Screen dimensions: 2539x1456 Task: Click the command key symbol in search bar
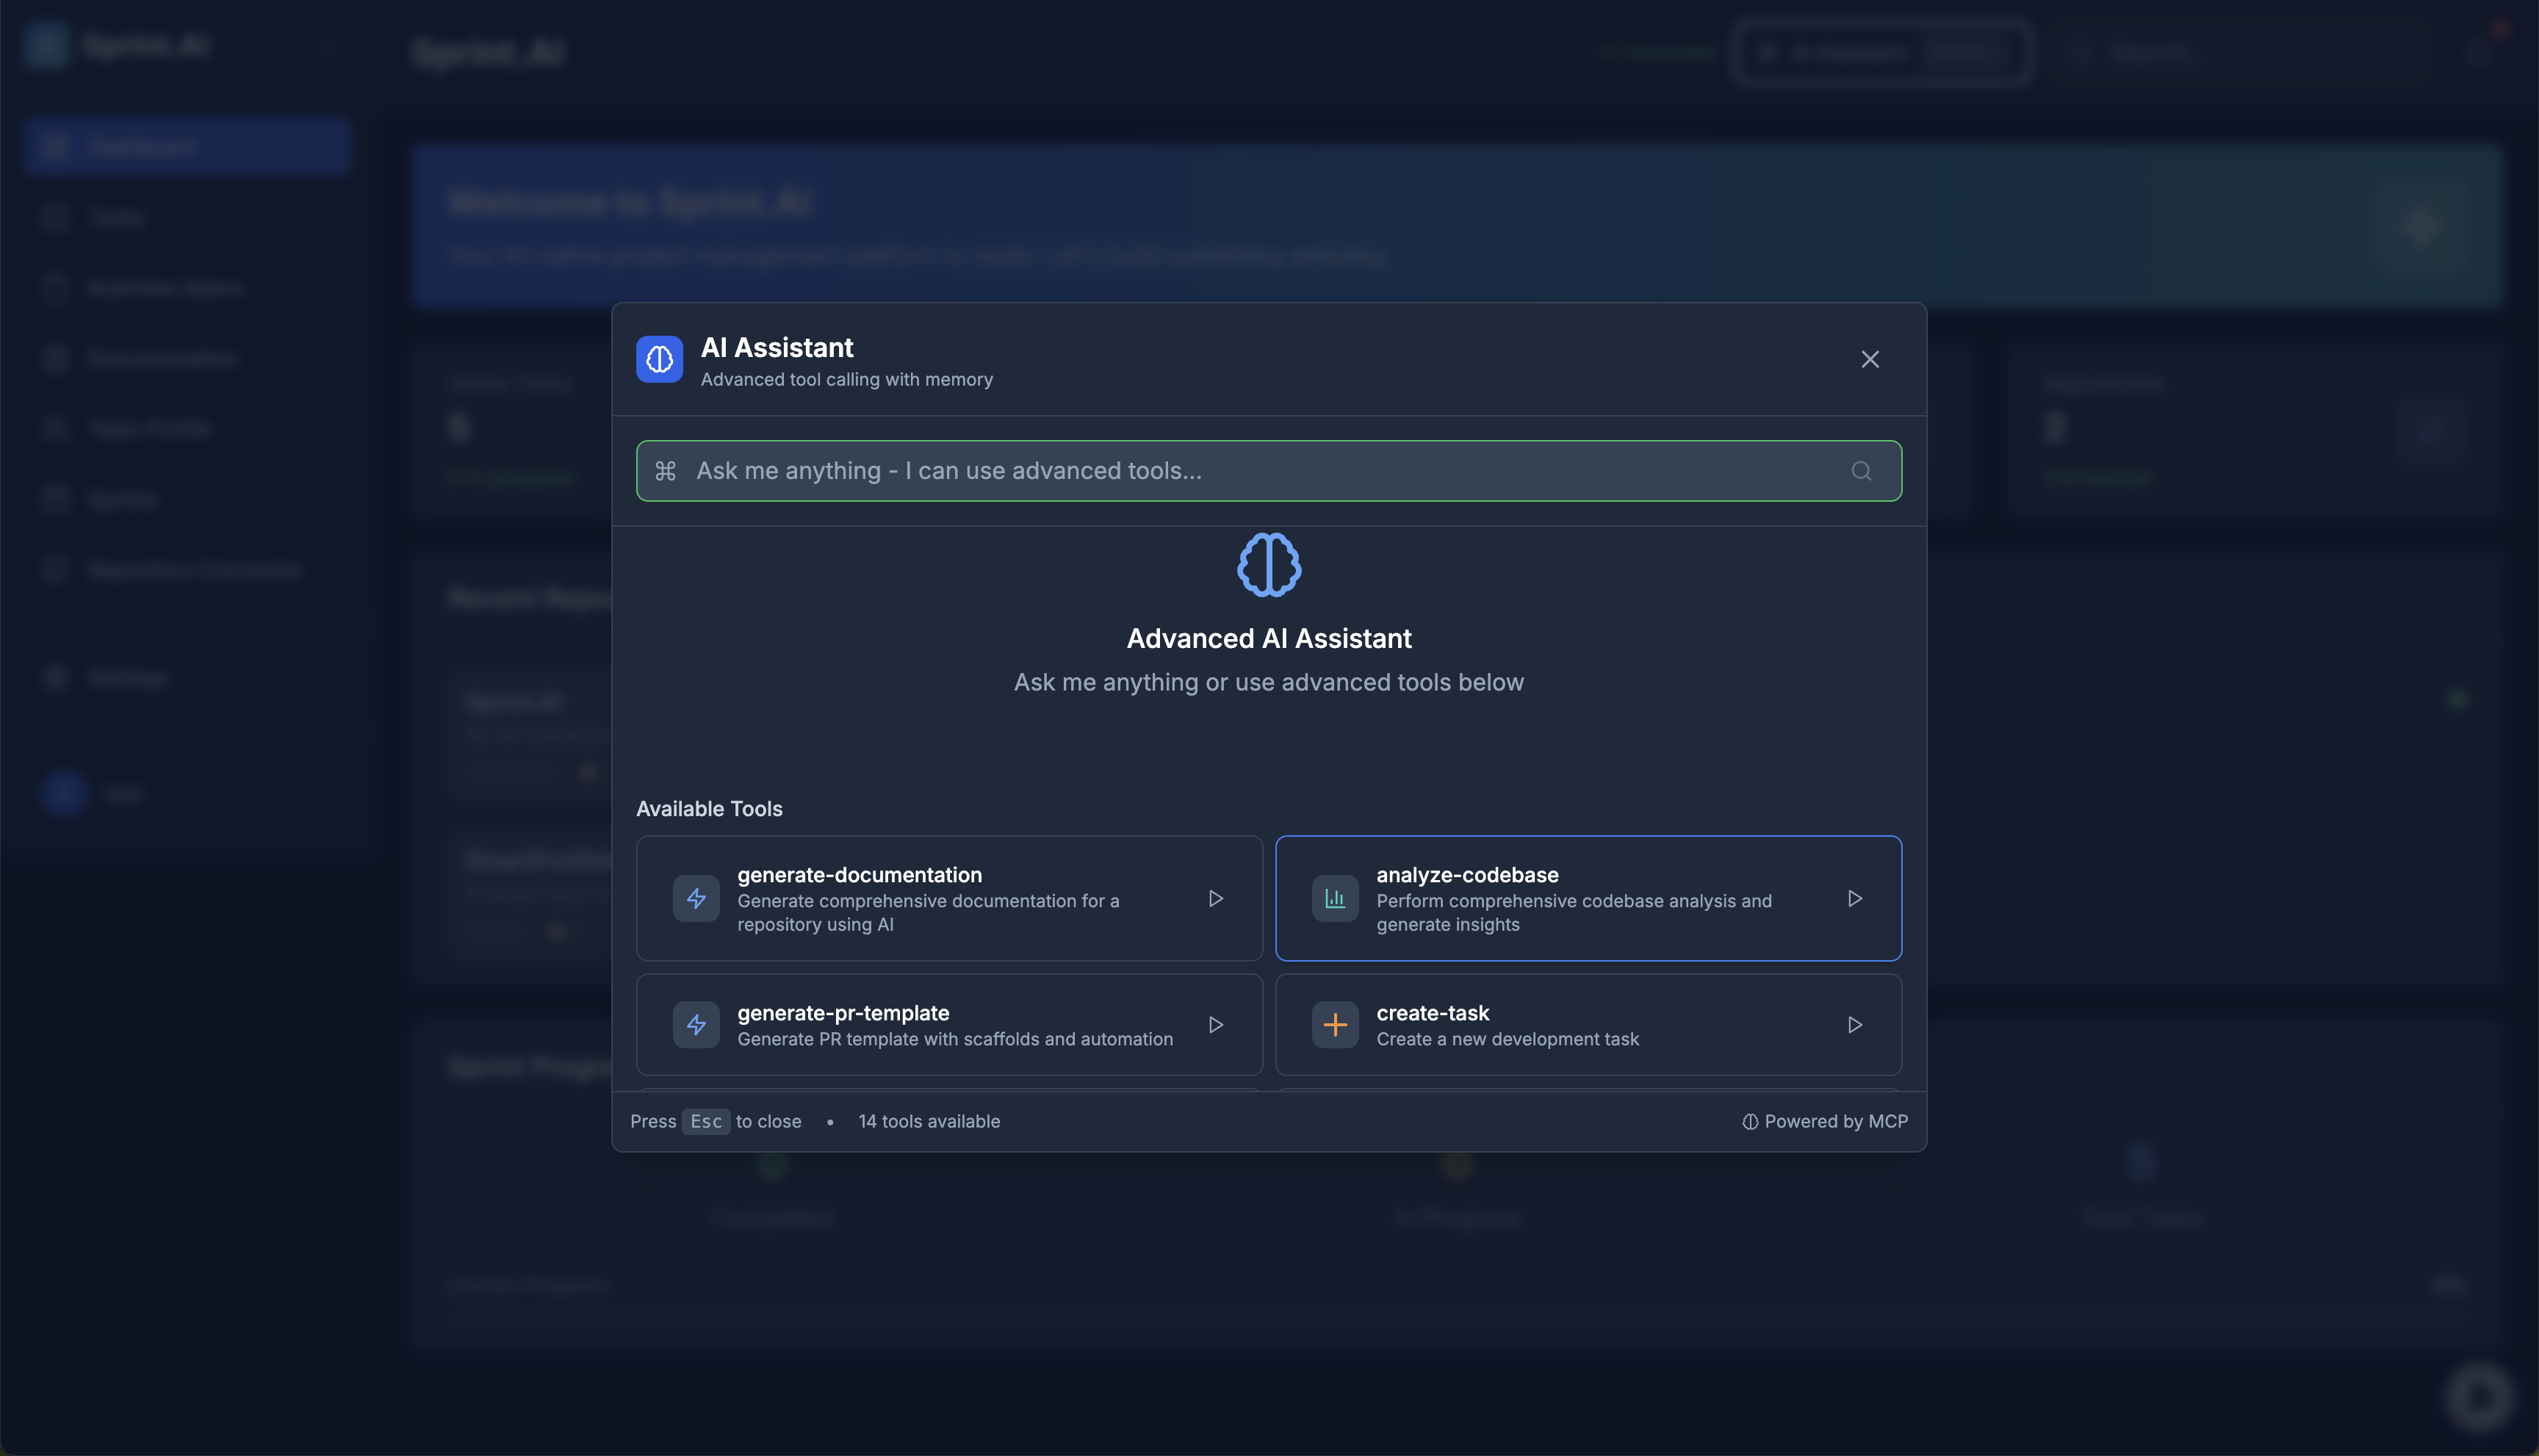coord(666,471)
